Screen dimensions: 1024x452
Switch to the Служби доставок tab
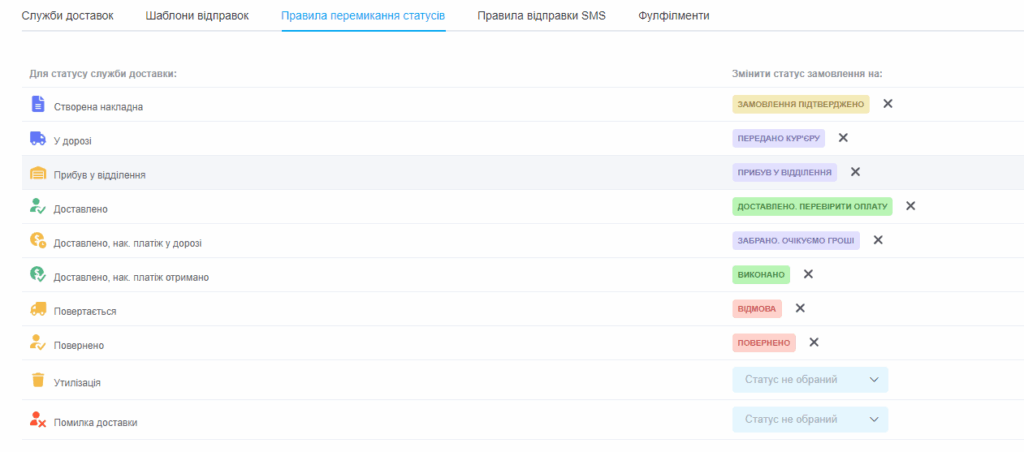(68, 16)
